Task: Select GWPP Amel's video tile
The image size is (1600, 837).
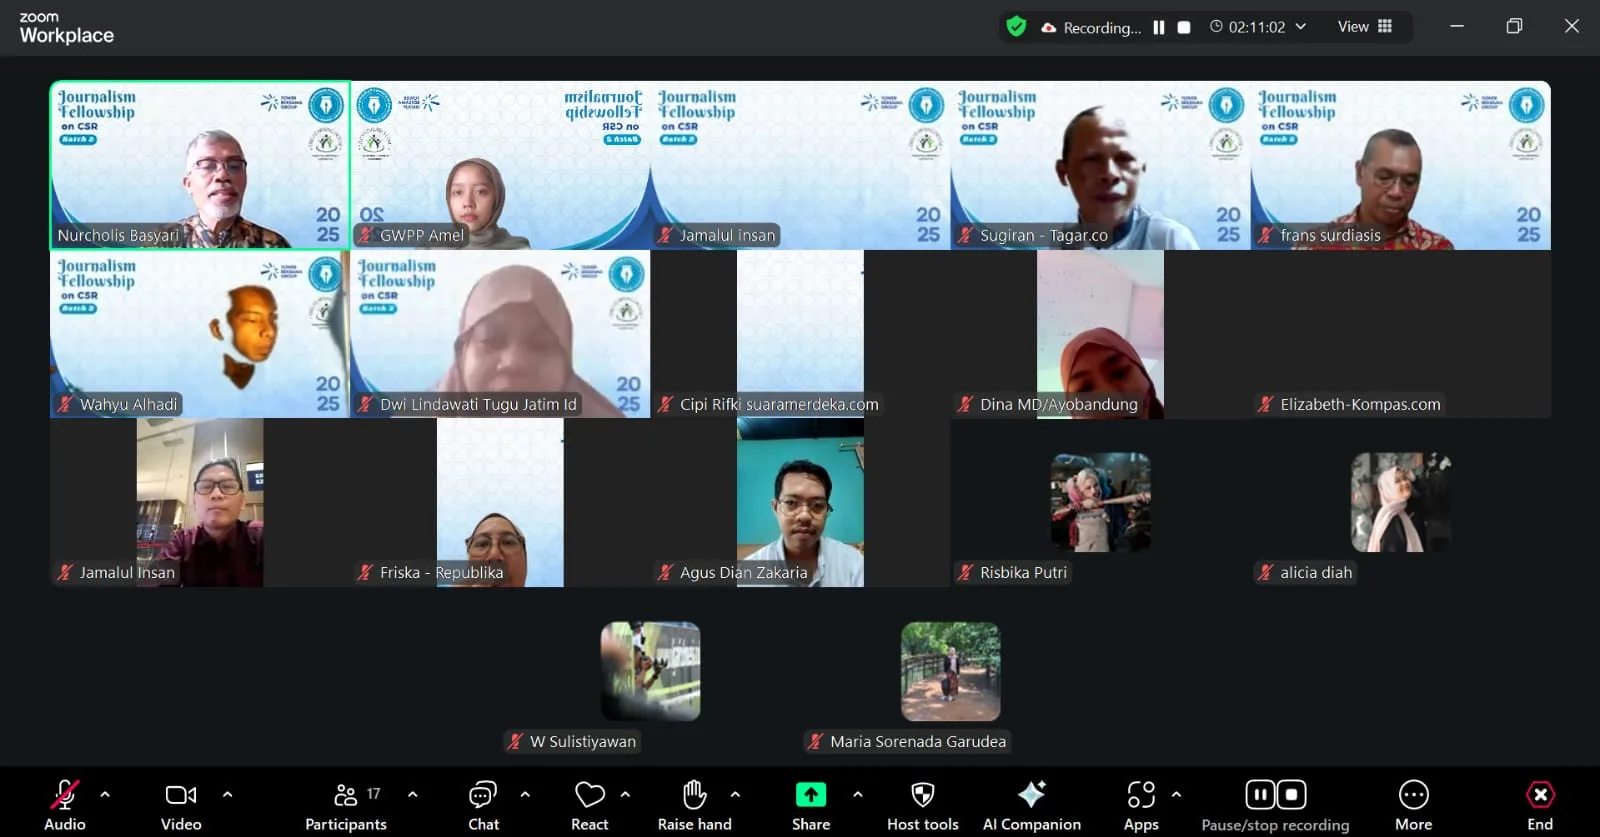Action: (500, 165)
